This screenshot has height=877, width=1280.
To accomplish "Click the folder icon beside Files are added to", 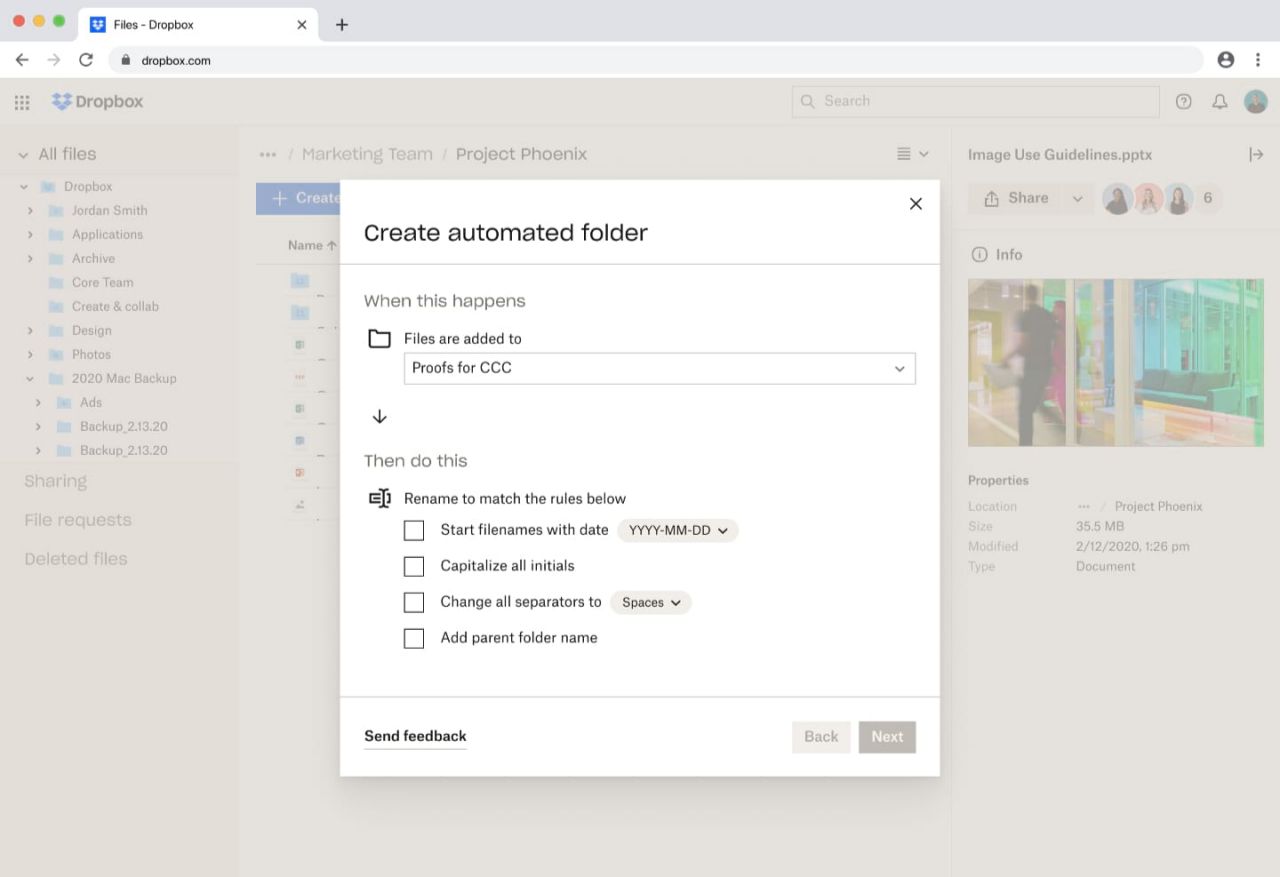I will [x=379, y=338].
